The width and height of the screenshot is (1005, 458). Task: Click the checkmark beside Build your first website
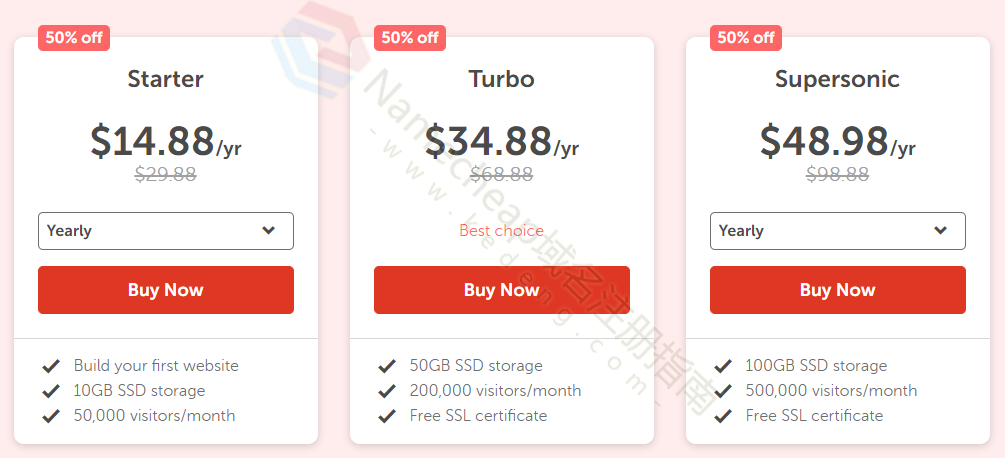tap(51, 366)
